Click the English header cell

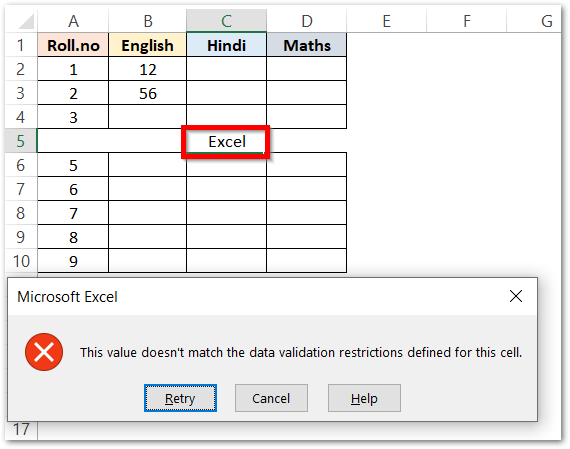(x=148, y=45)
